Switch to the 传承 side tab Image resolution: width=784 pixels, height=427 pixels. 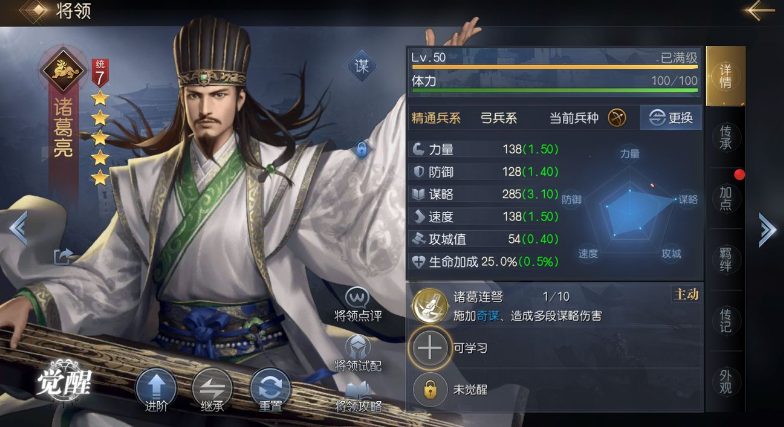coord(726,138)
